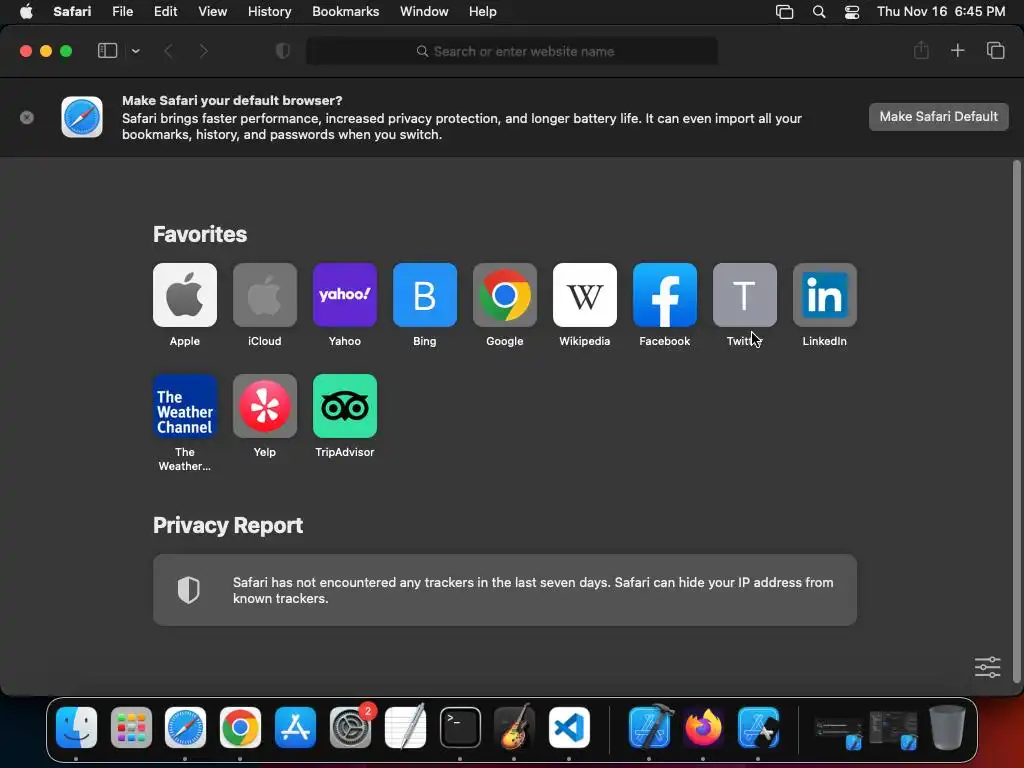Dismiss the default browser banner
The height and width of the screenshot is (768, 1024).
27,118
